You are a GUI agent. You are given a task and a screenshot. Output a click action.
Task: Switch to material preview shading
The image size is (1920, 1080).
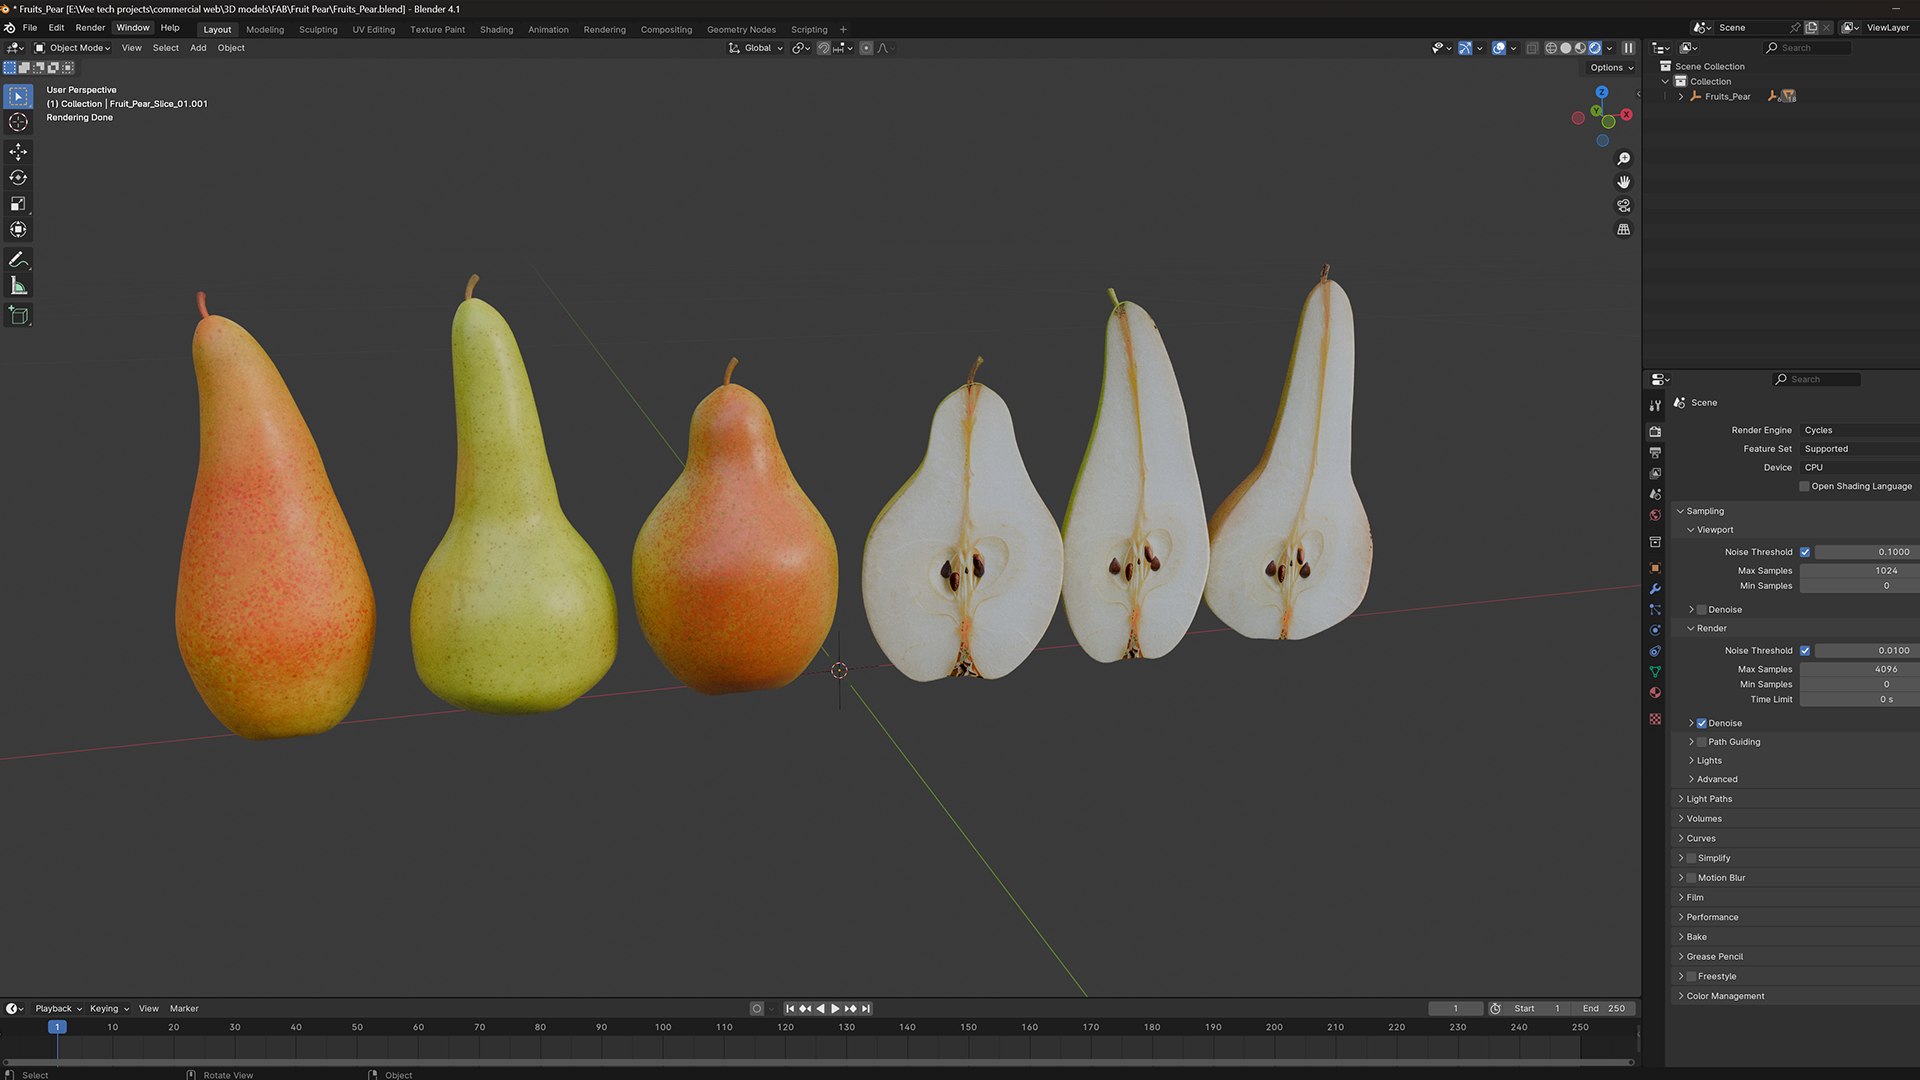pos(1580,48)
